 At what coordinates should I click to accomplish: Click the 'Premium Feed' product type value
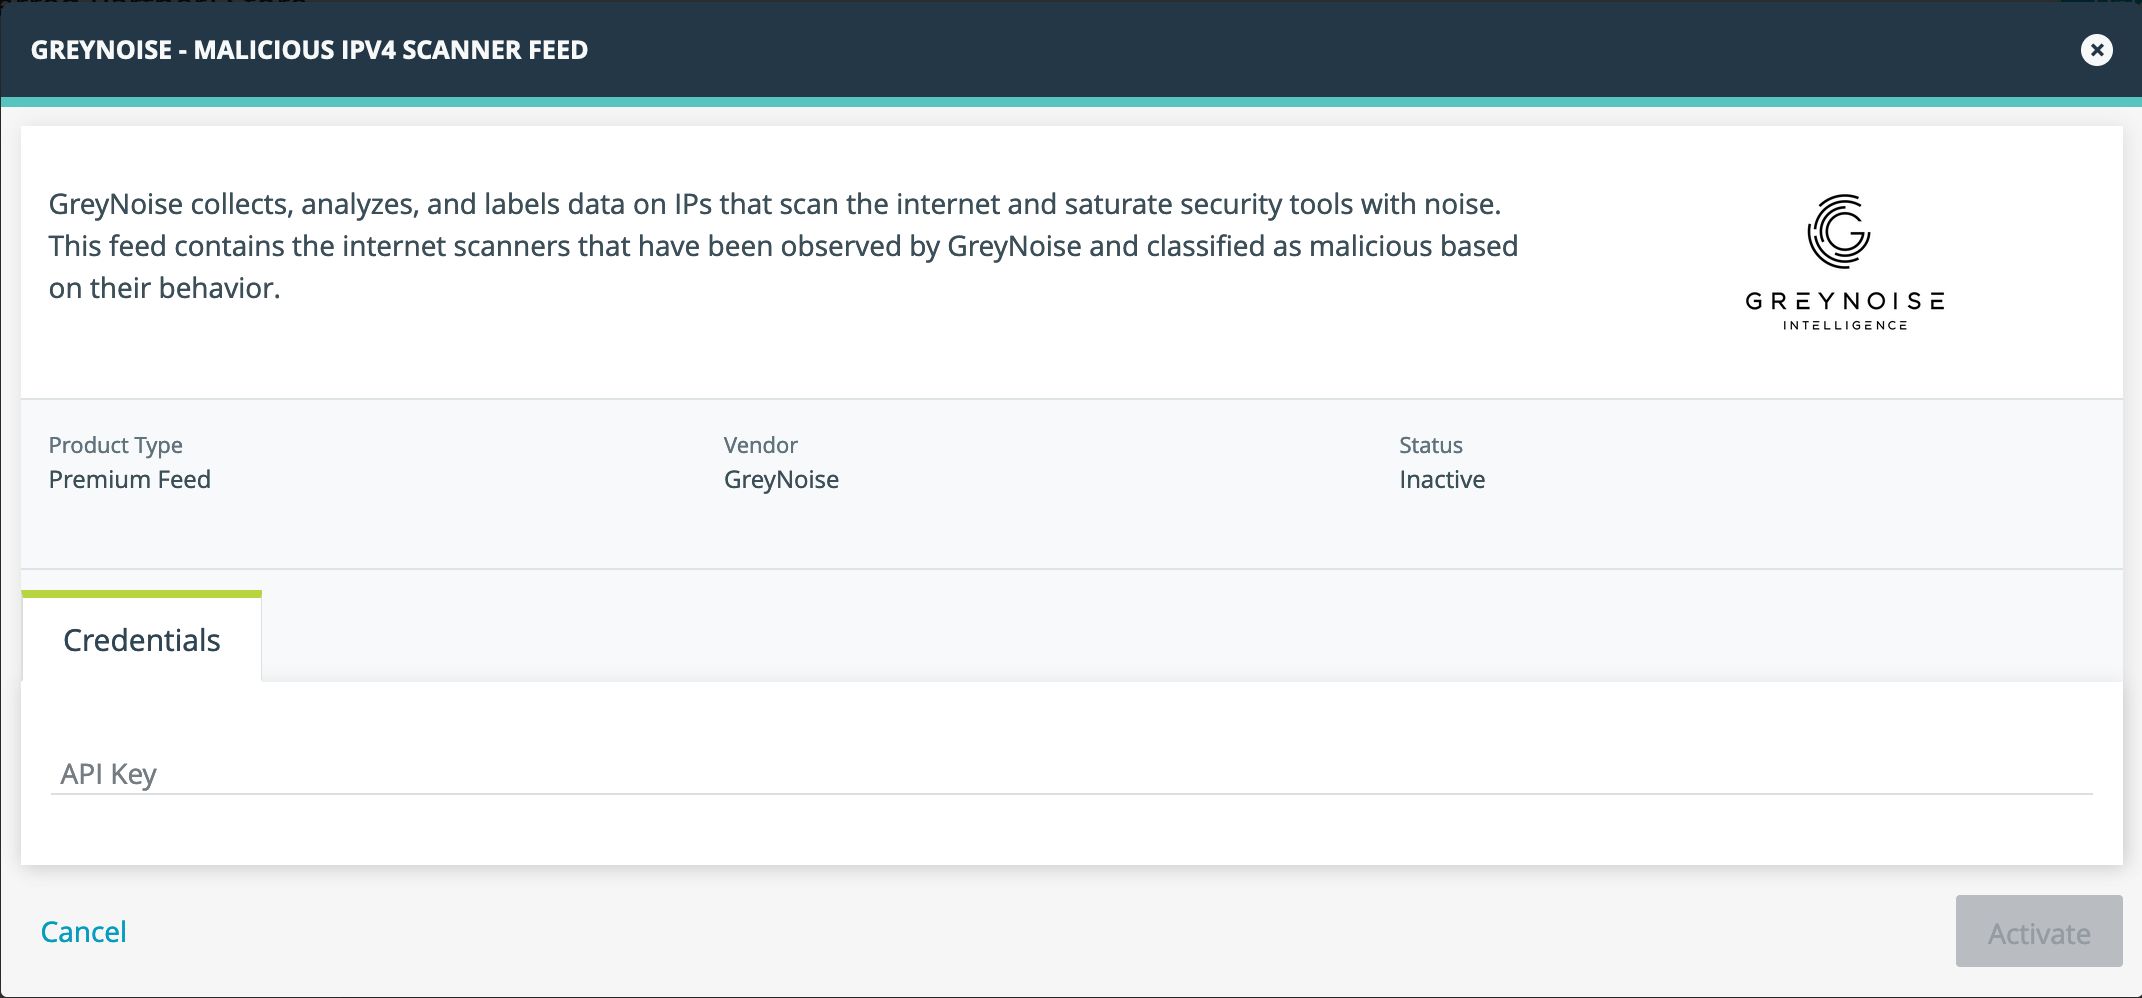click(x=130, y=479)
